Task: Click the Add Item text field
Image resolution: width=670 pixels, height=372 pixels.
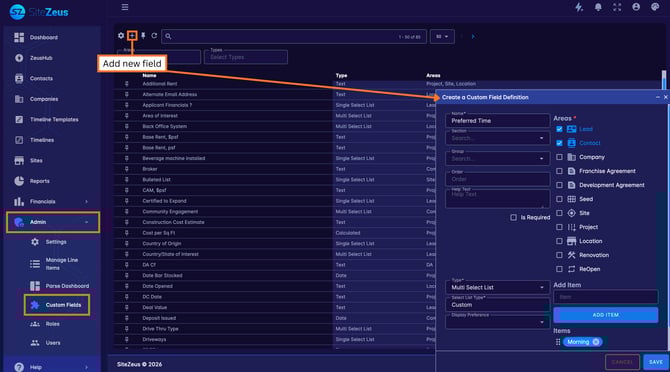Action: click(x=605, y=296)
